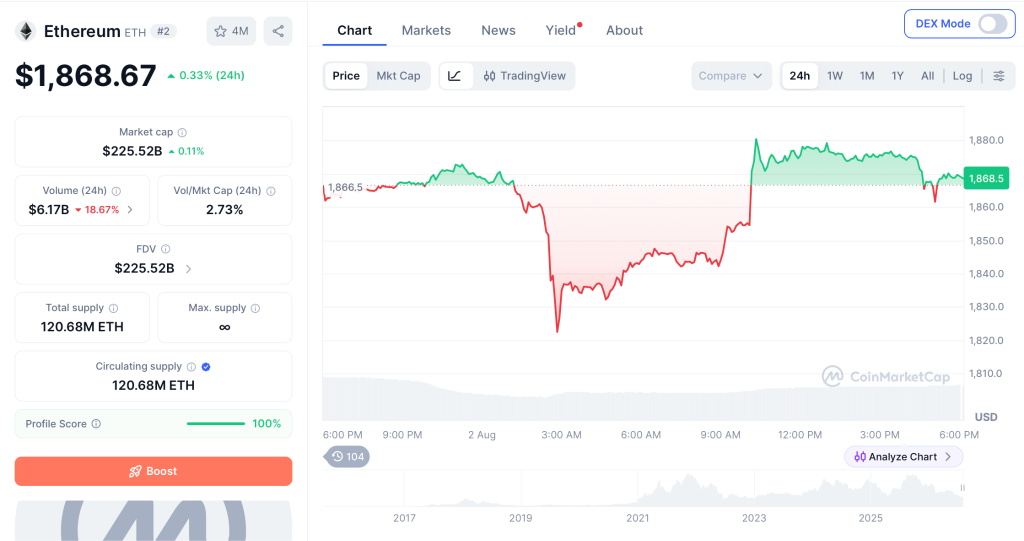Click the Circulating supply verified badge
This screenshot has height=541, width=1024.
pyautogui.click(x=206, y=367)
